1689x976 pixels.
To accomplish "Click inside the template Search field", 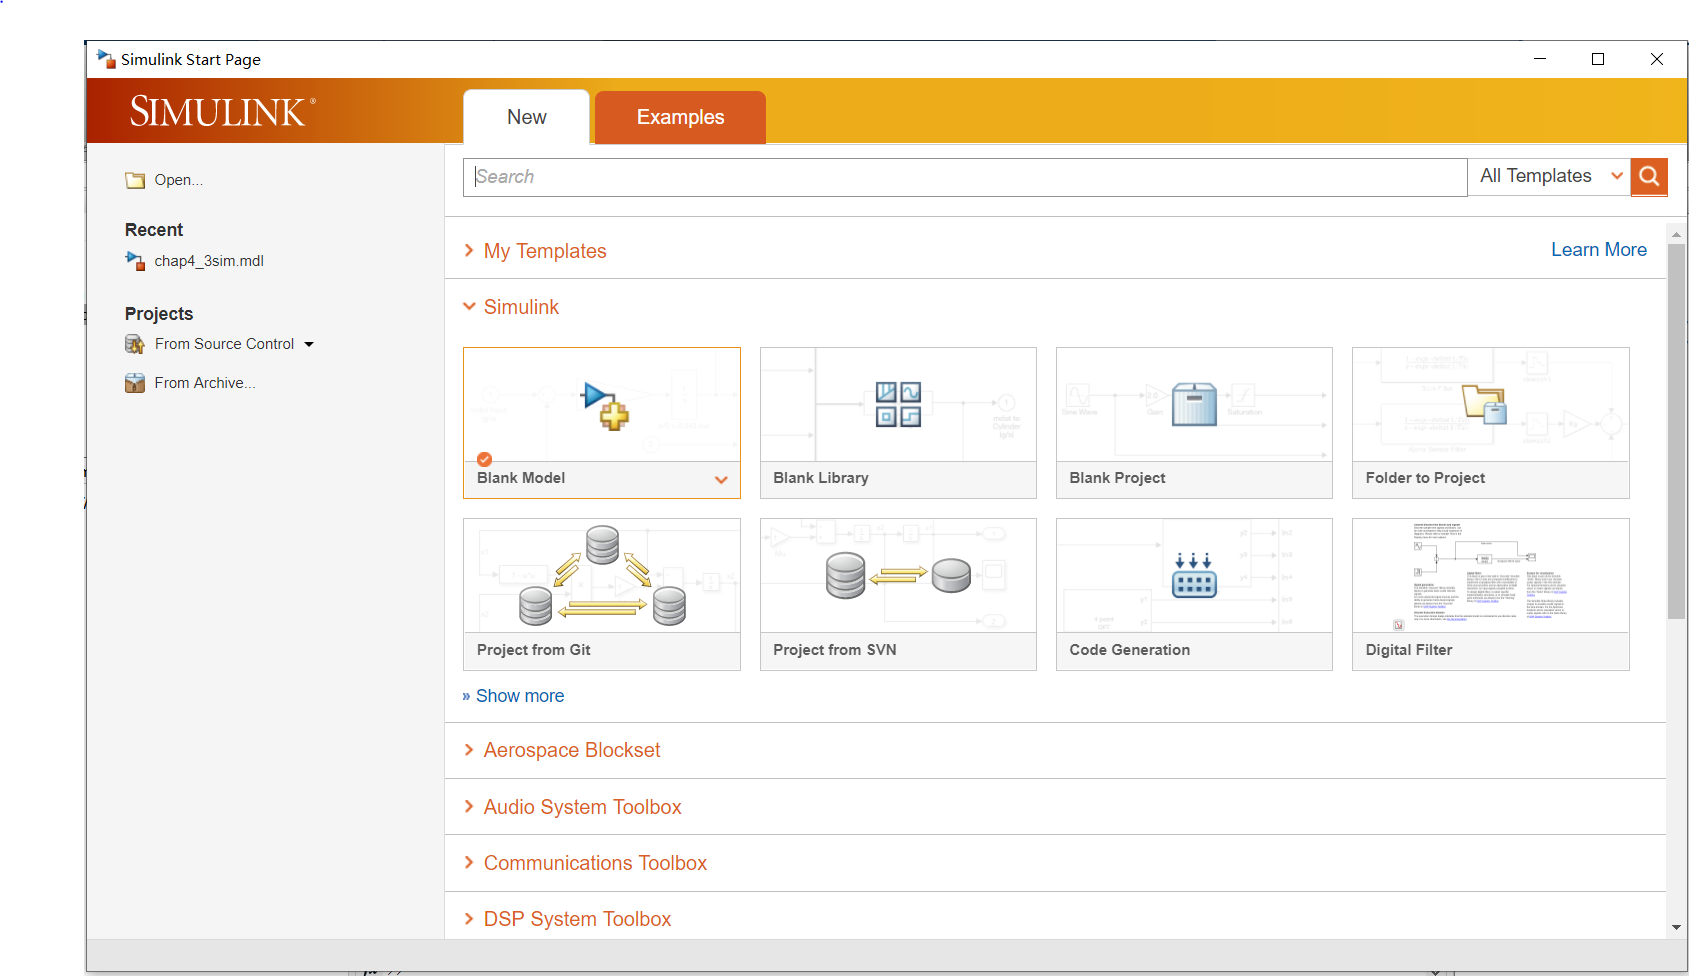I will click(x=965, y=177).
